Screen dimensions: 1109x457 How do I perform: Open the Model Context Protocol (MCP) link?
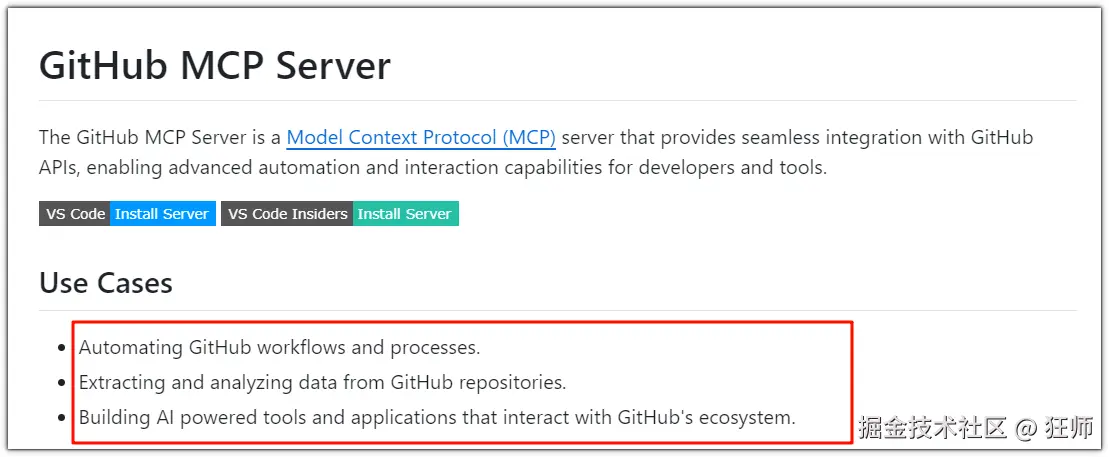tap(421, 138)
